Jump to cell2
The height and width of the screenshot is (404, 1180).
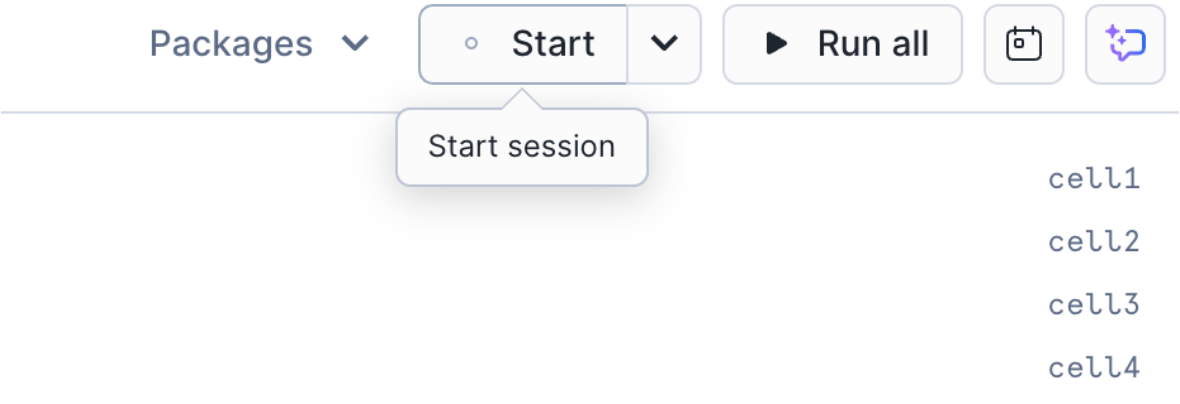pyautogui.click(x=1094, y=242)
